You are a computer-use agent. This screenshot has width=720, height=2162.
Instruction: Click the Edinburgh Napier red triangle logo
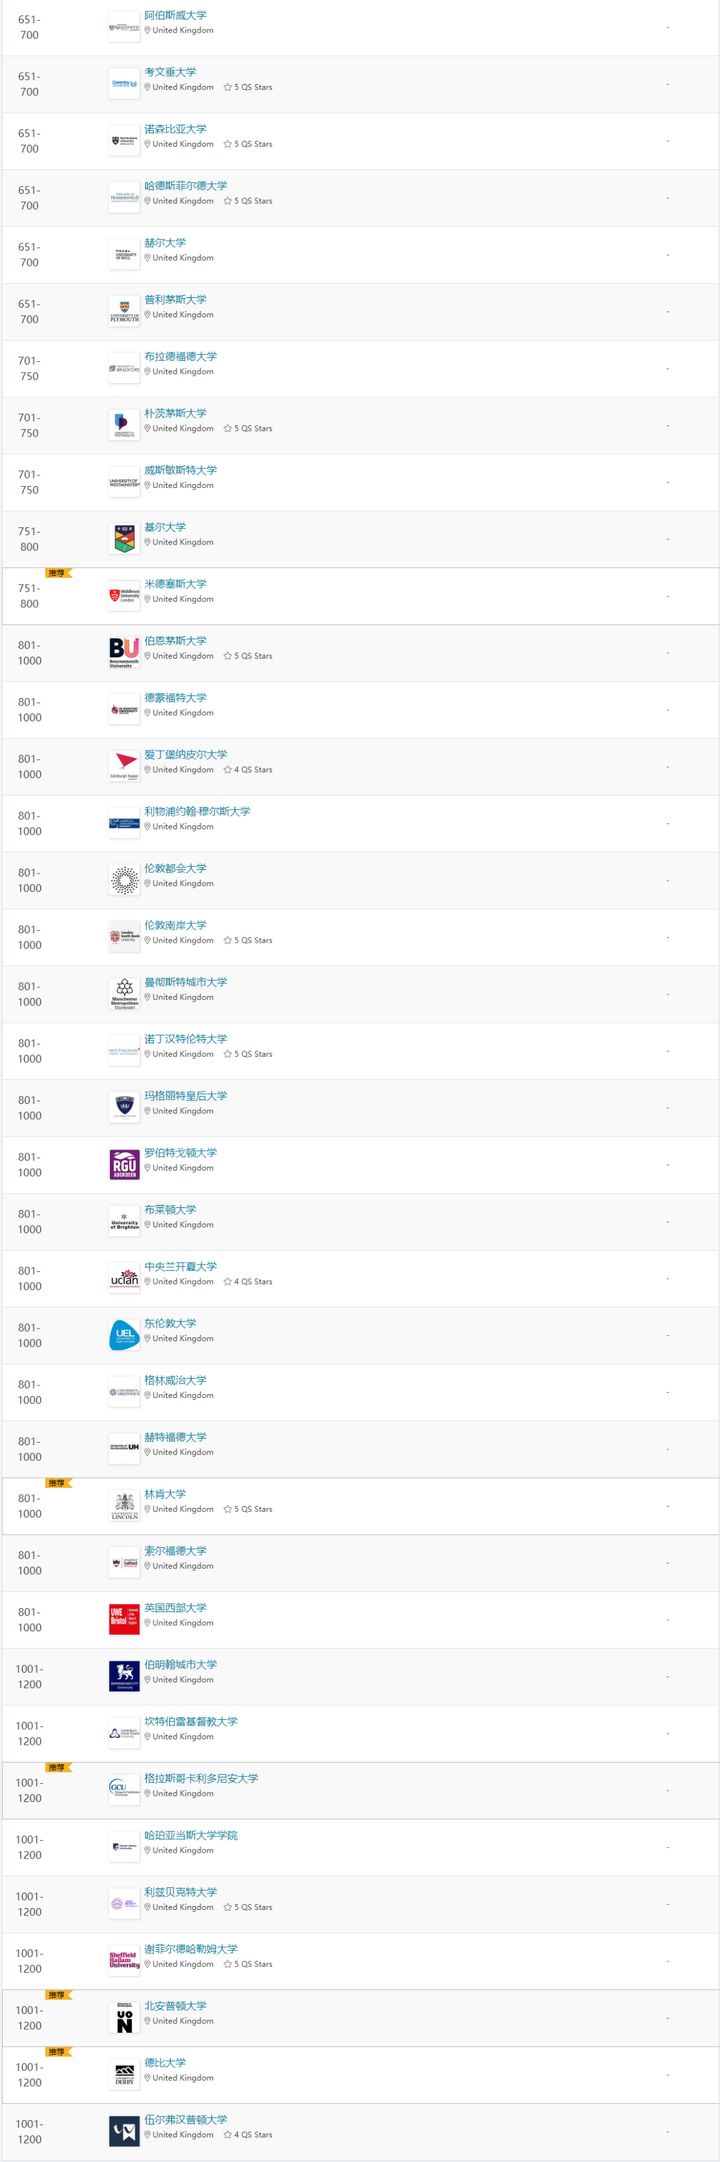point(124,767)
